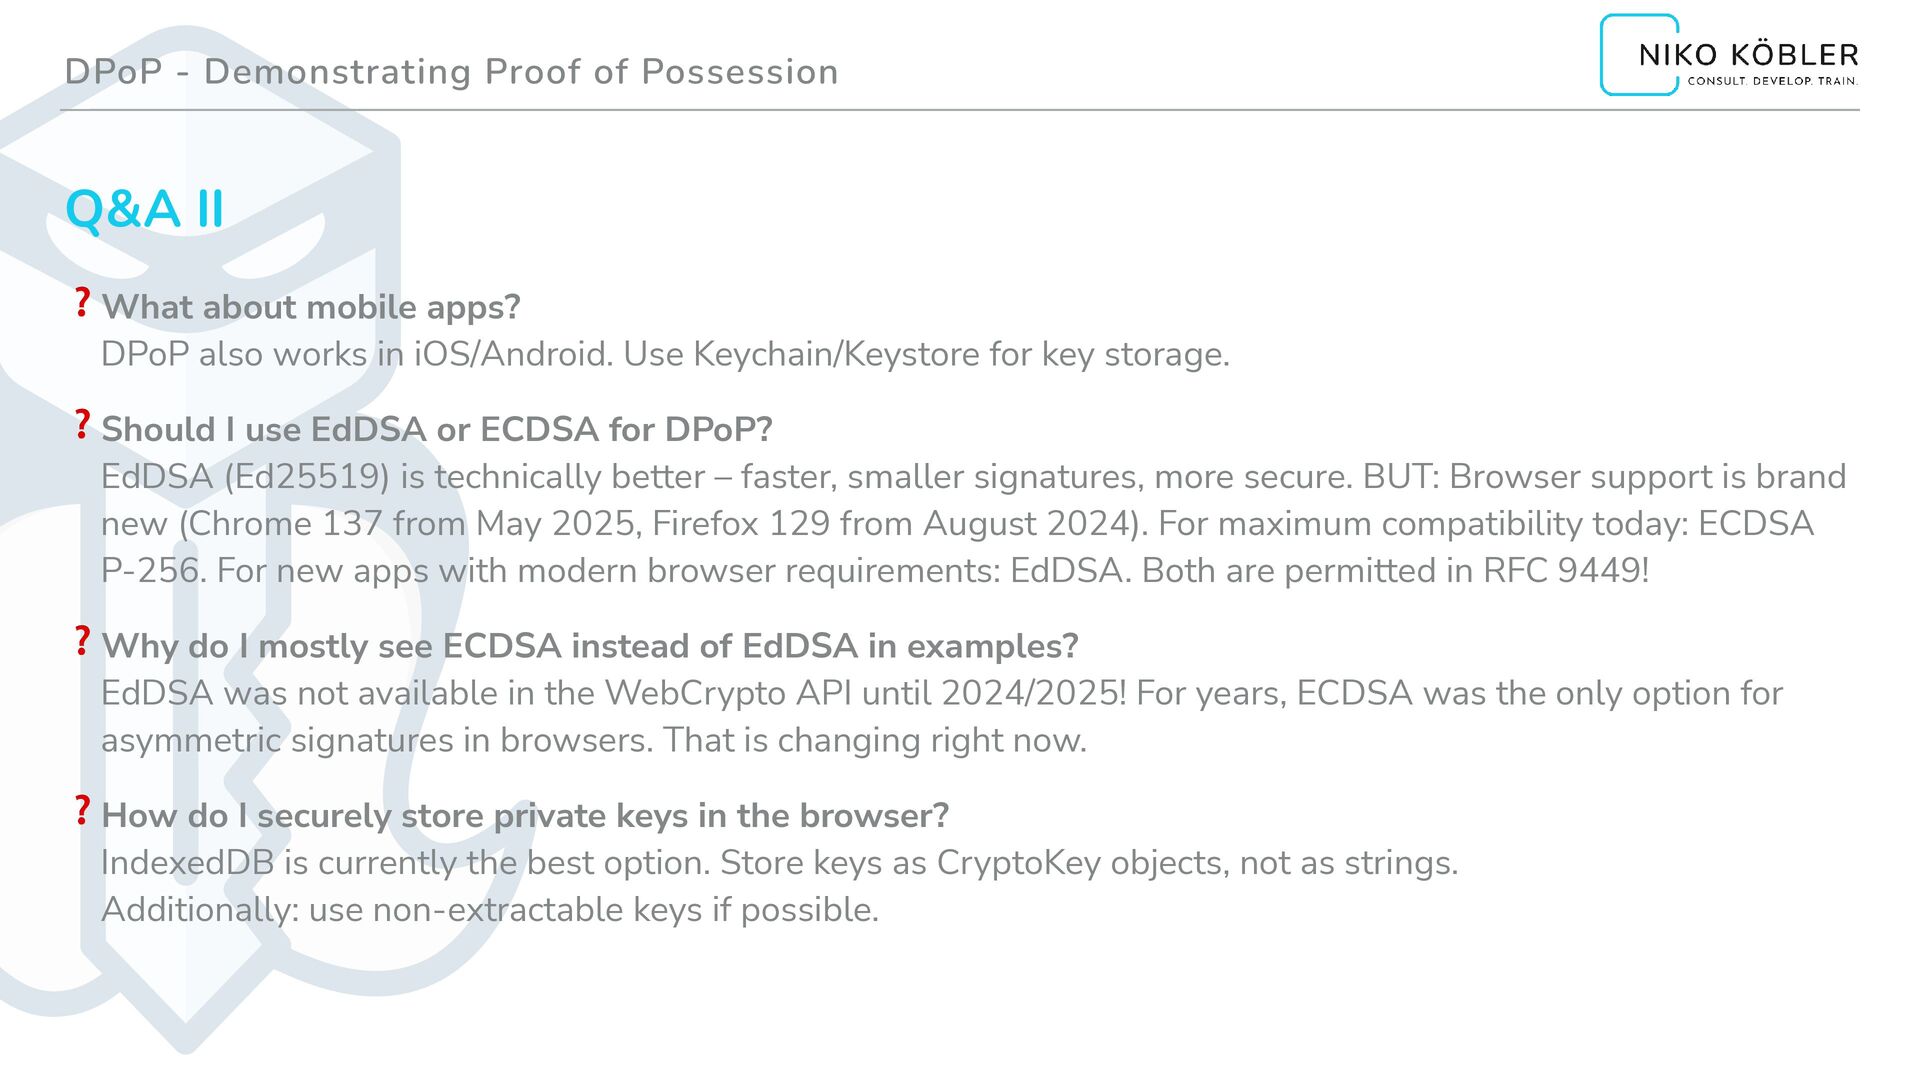Click the "IndexedDB is currently the best option" line
Image resolution: width=1920 pixels, height=1080 pixels.
coord(779,862)
